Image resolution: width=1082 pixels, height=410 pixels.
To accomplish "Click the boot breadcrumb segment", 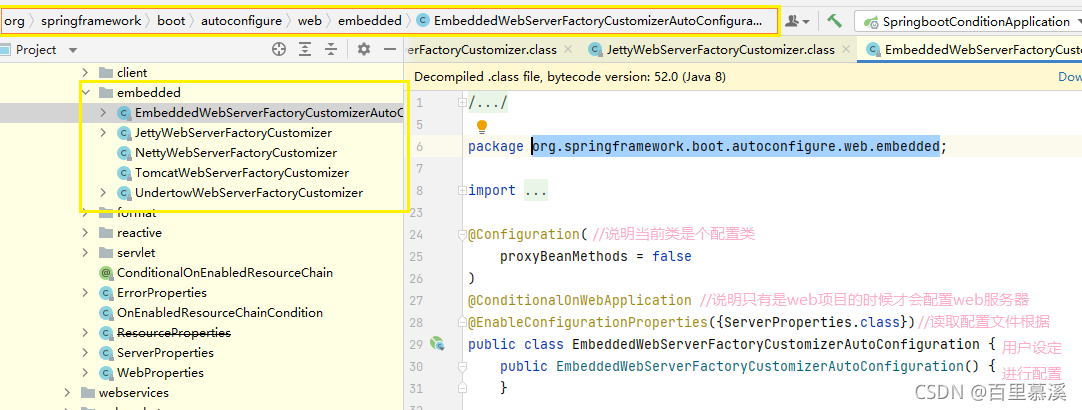I will (x=171, y=21).
